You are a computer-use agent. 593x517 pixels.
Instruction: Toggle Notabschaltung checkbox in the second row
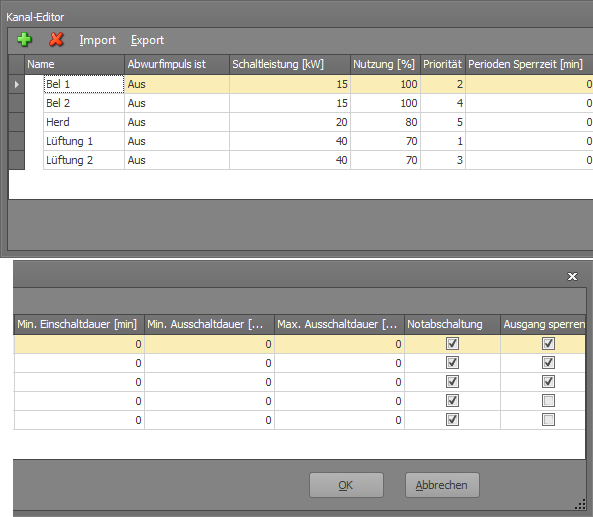point(452,363)
